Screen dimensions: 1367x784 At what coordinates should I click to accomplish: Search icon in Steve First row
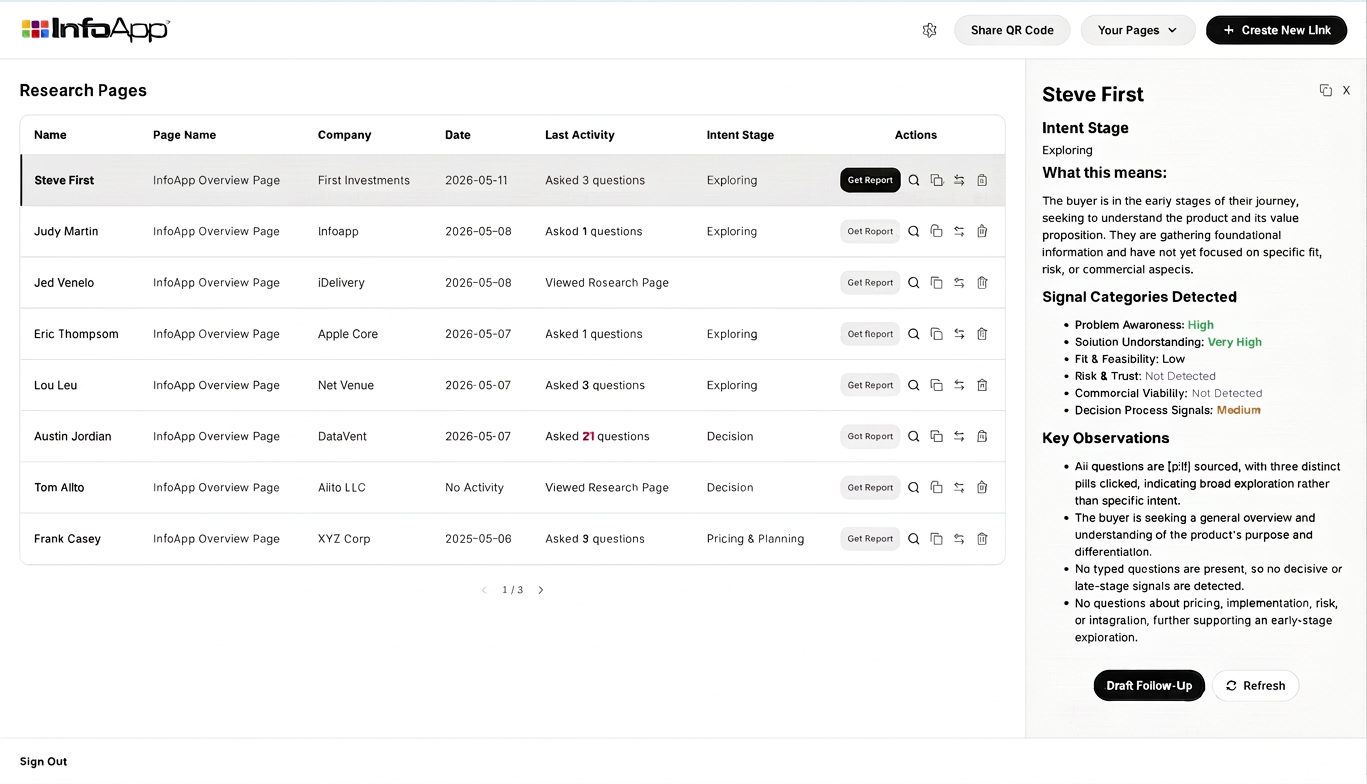click(913, 180)
